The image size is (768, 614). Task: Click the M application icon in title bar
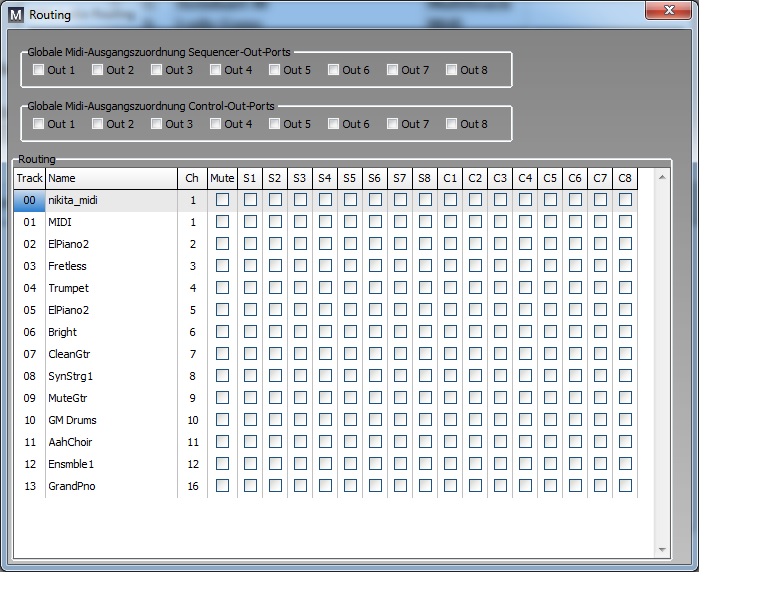(x=16, y=15)
